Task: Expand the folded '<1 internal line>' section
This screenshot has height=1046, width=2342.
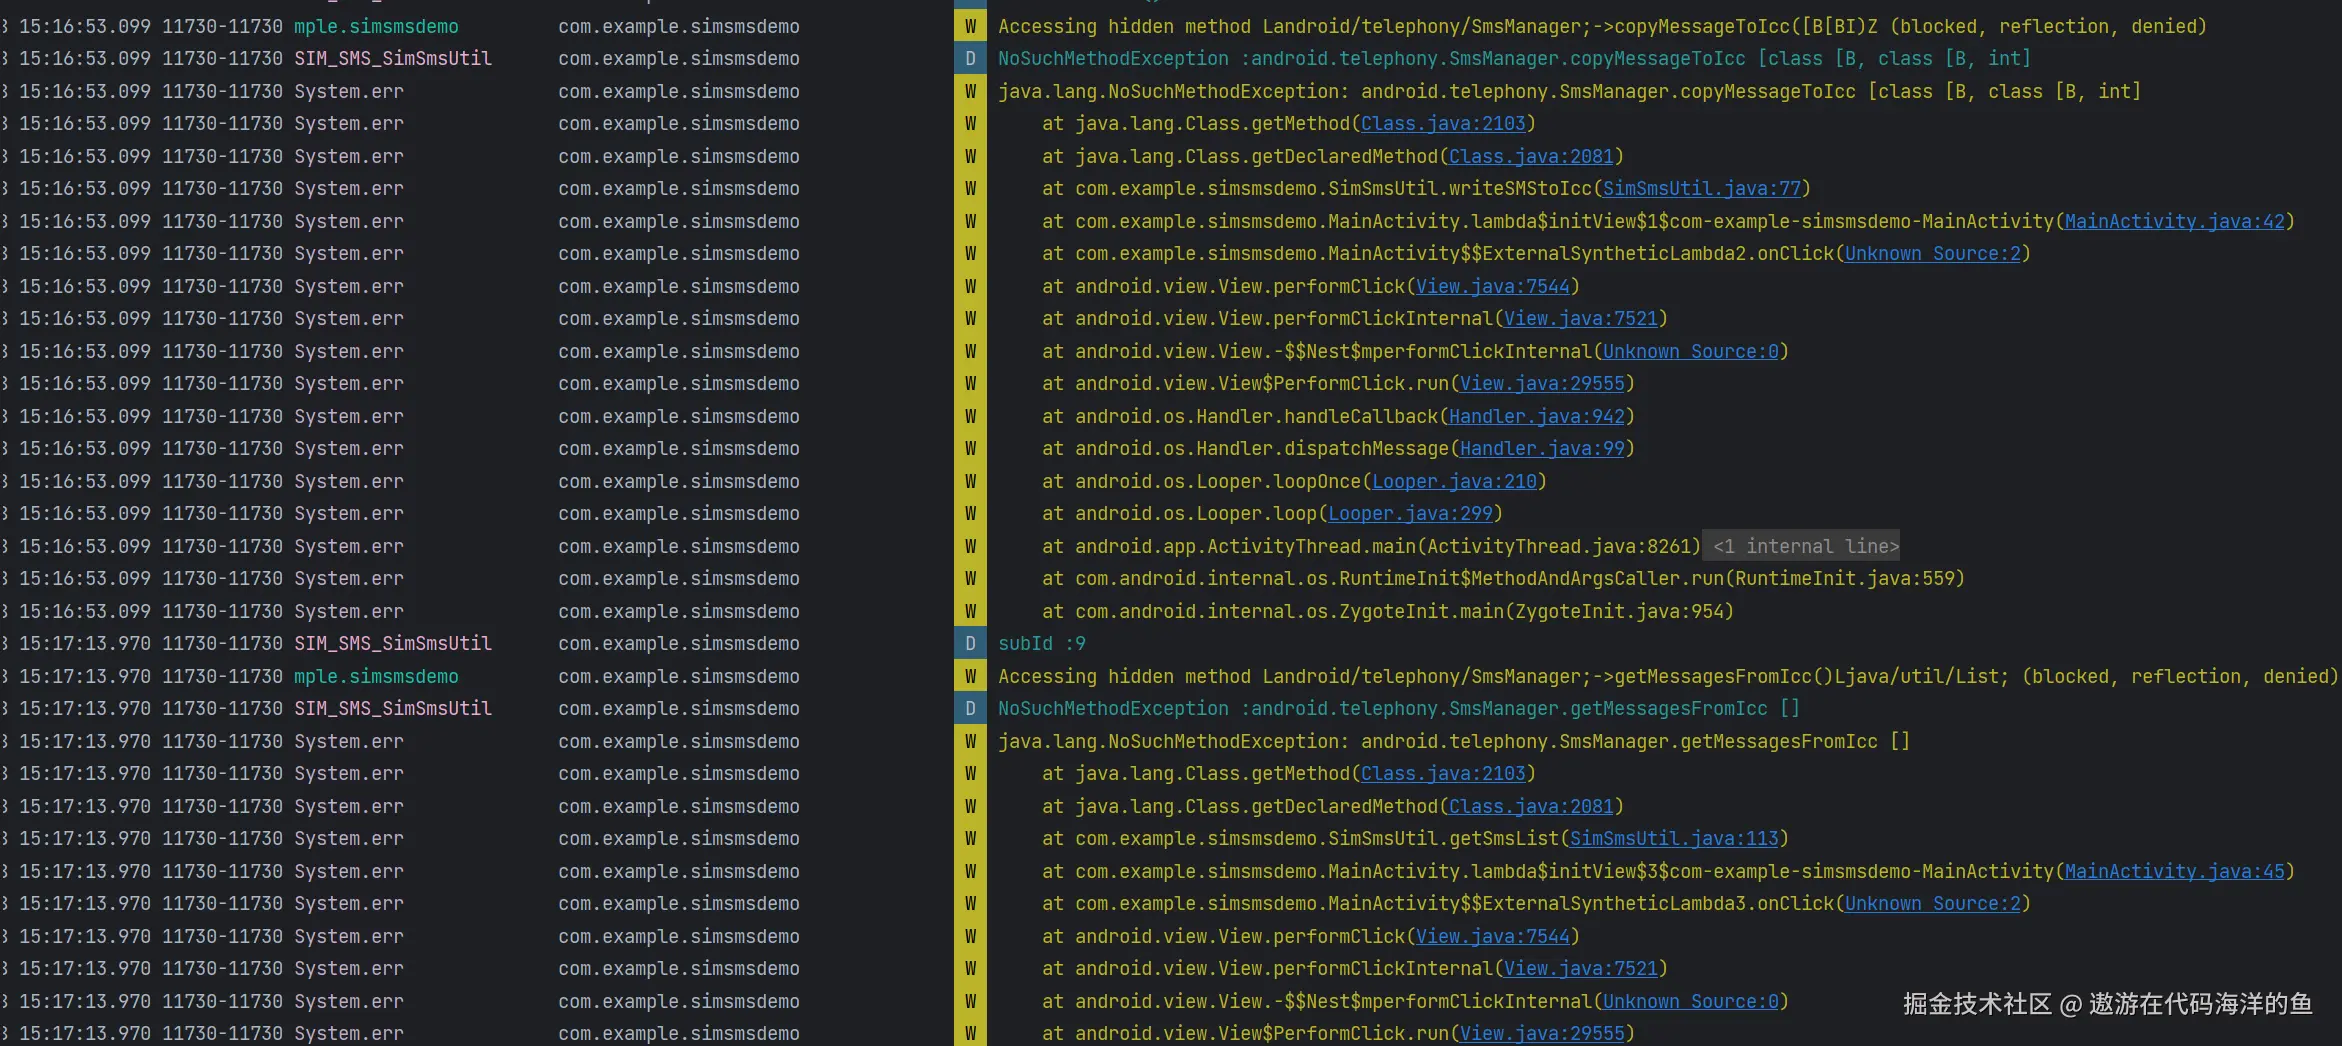Action: (1805, 546)
